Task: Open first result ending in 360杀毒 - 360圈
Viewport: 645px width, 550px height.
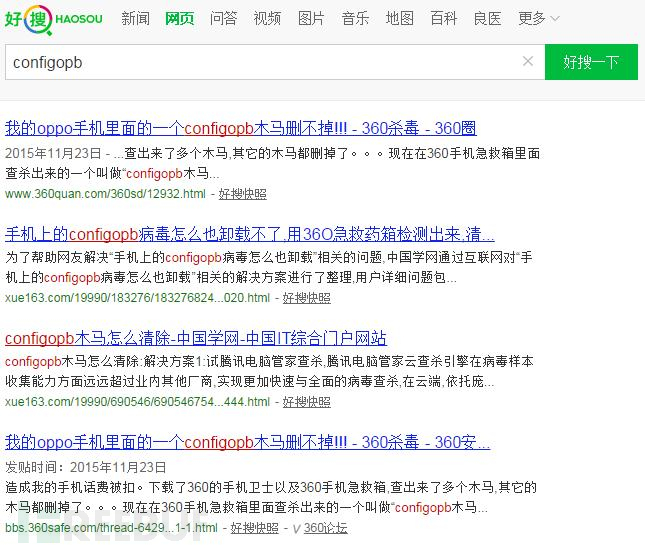Action: 241,128
